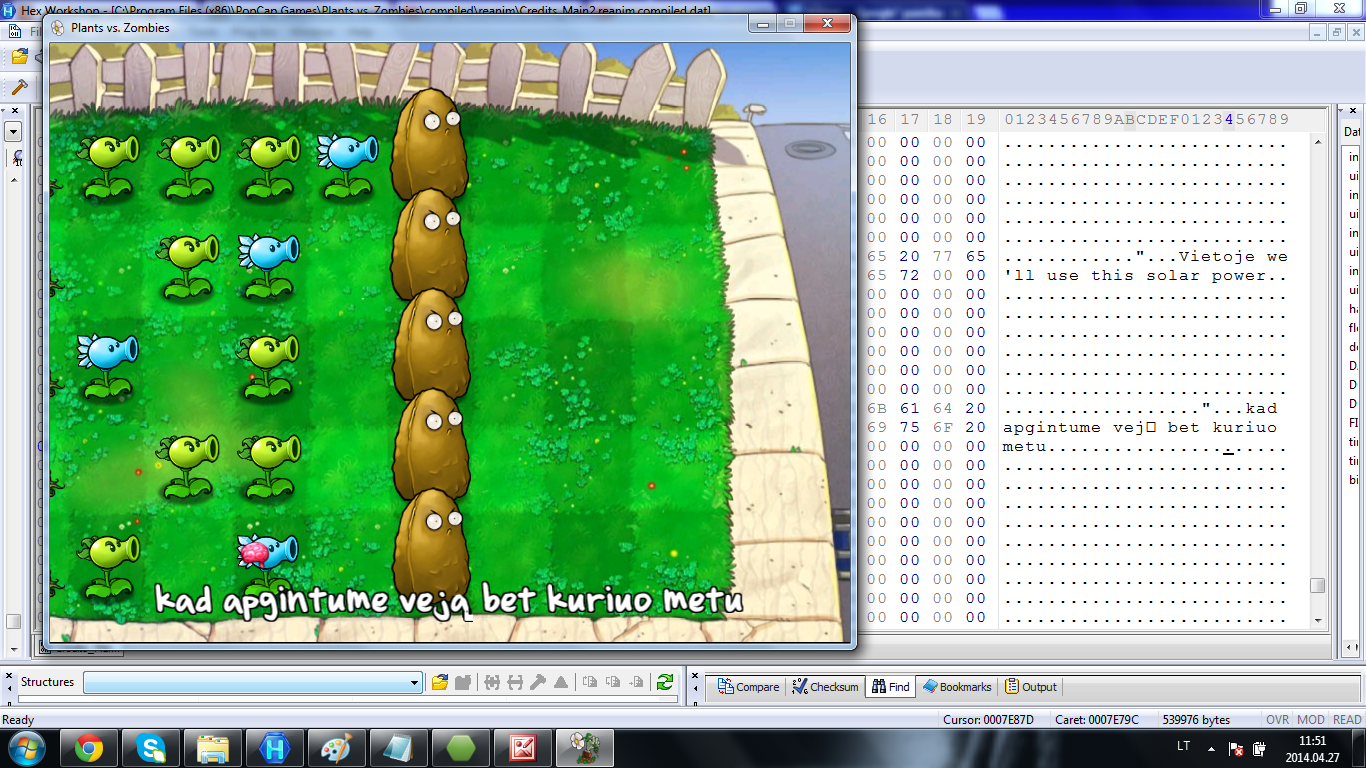The image size is (1366, 768).
Task: Click the Snow Pea in the top row
Action: [347, 165]
